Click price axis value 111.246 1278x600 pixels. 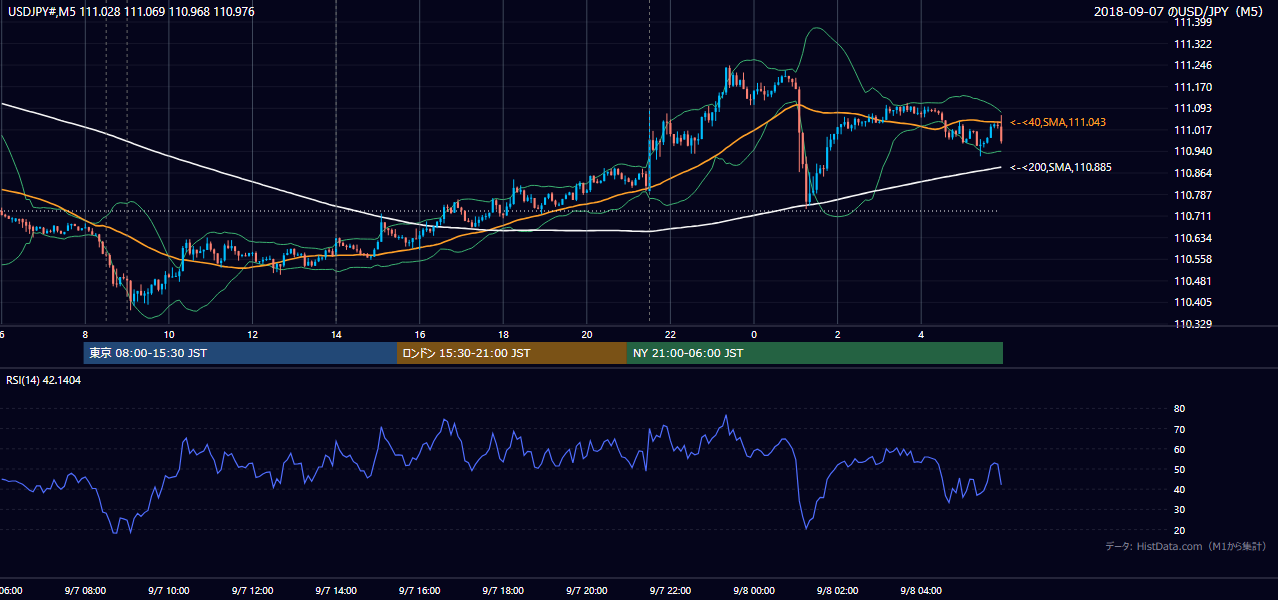point(1192,65)
